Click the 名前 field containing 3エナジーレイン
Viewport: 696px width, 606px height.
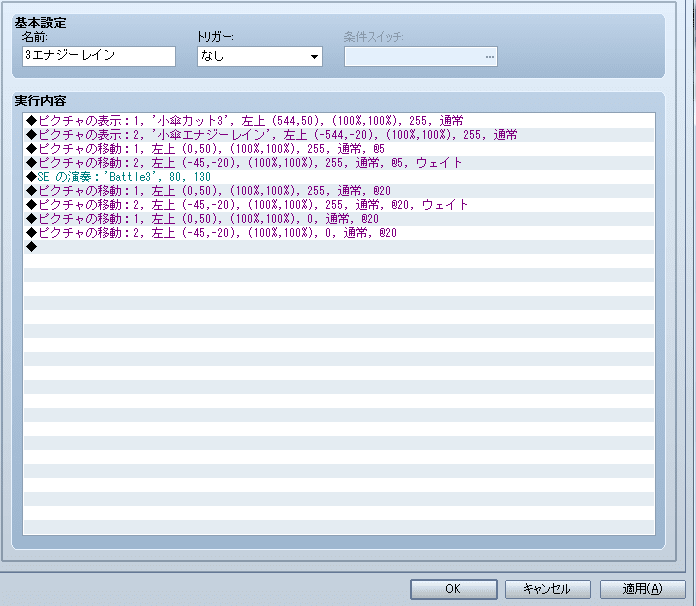coord(99,56)
